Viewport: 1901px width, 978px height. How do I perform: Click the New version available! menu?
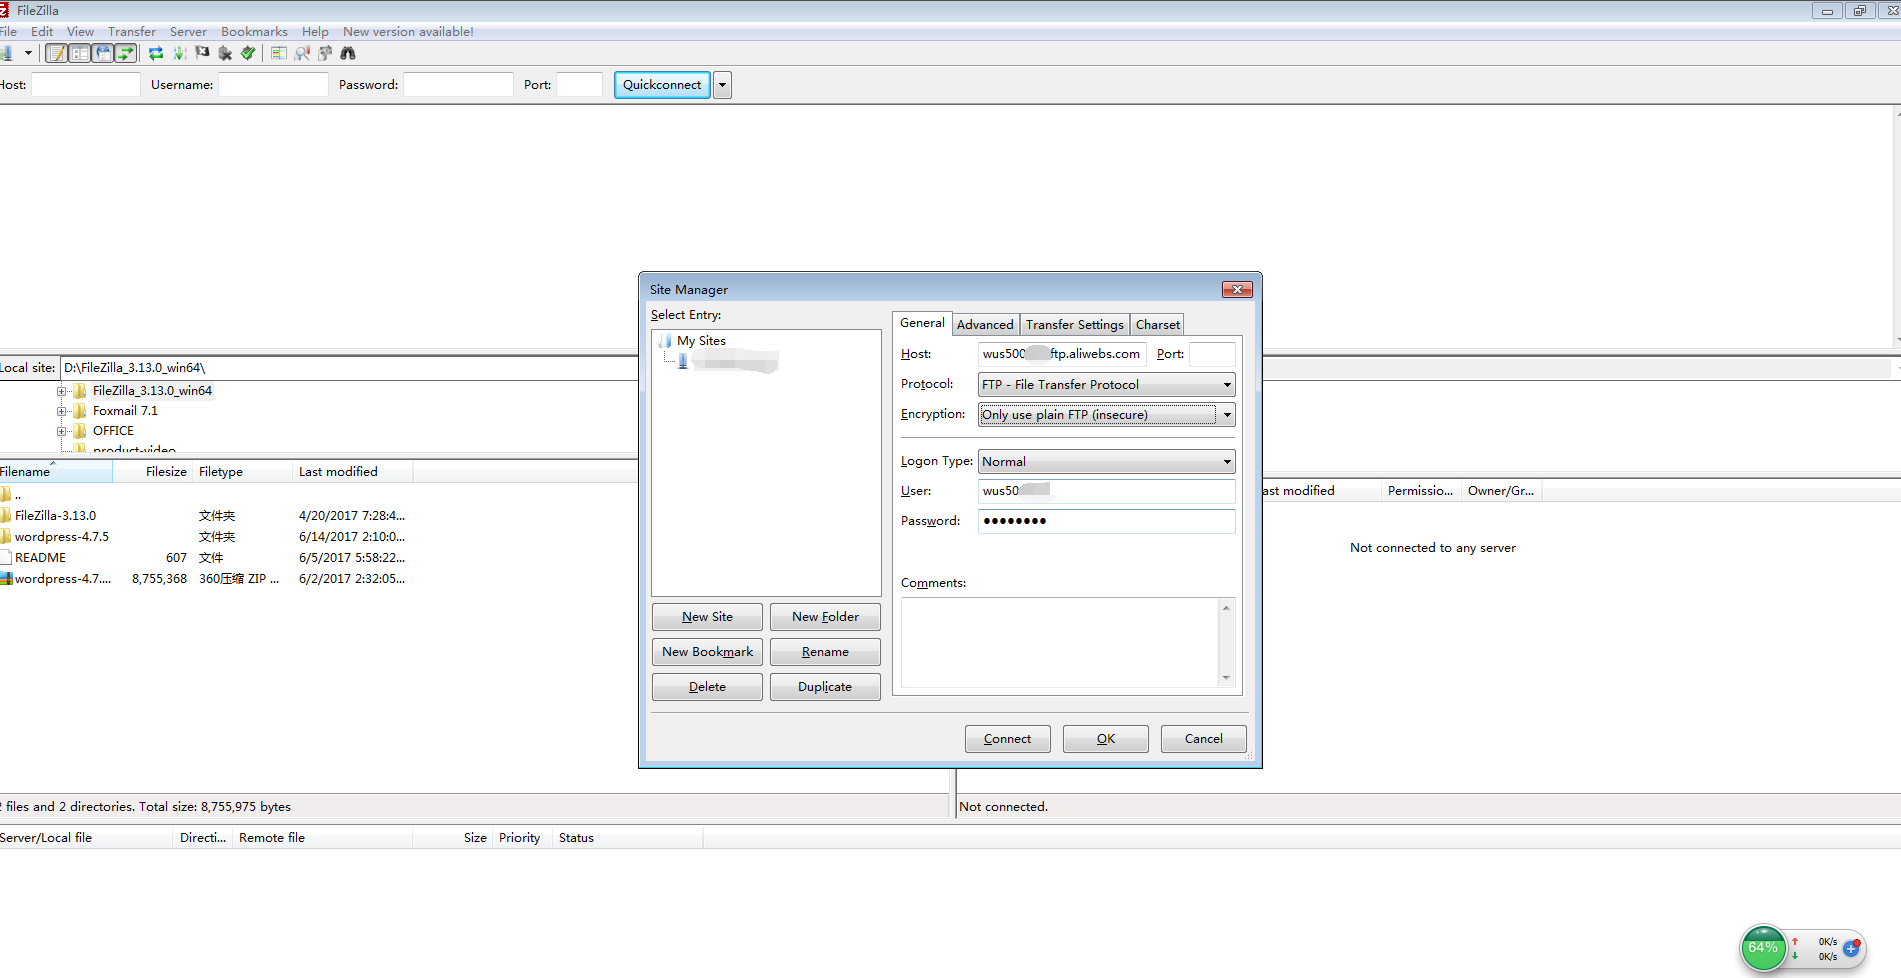[x=408, y=31]
